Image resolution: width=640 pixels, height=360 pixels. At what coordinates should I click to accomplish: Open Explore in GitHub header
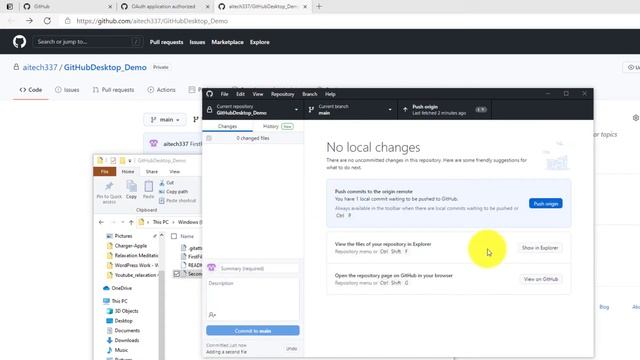(260, 42)
